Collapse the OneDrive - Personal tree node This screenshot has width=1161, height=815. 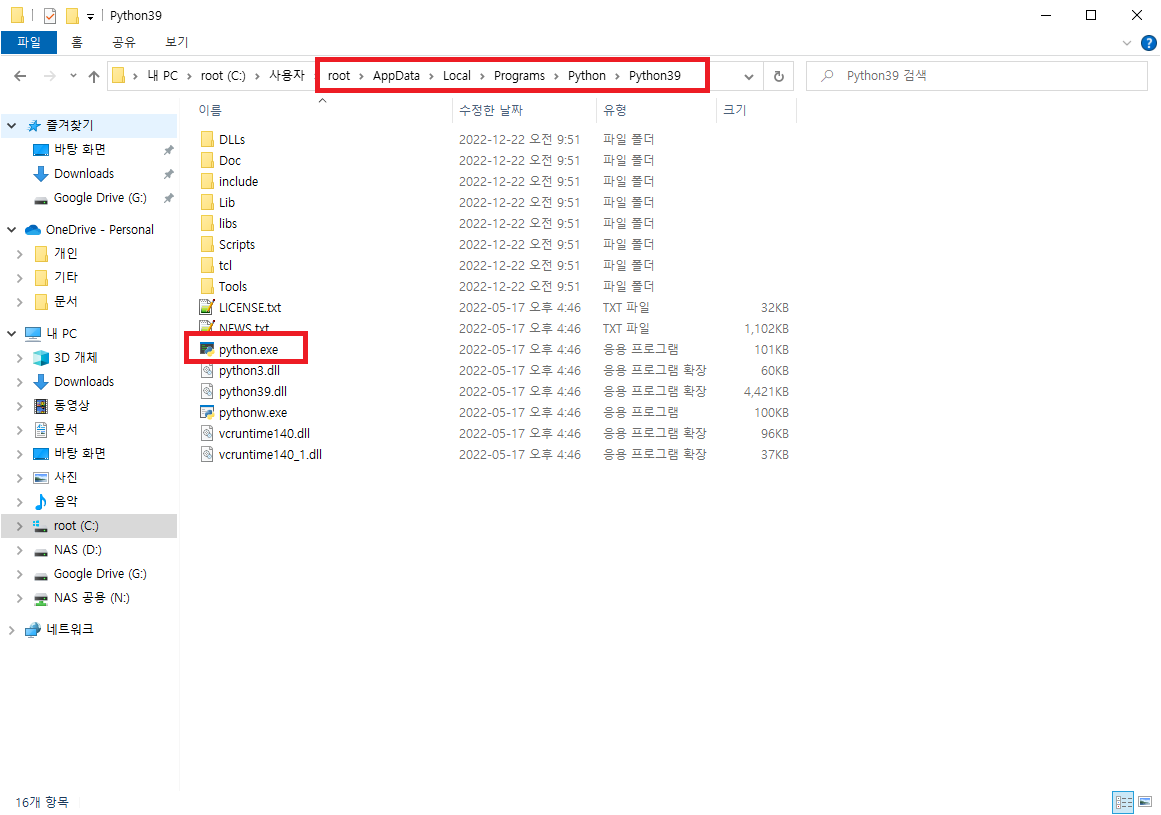tap(12, 229)
